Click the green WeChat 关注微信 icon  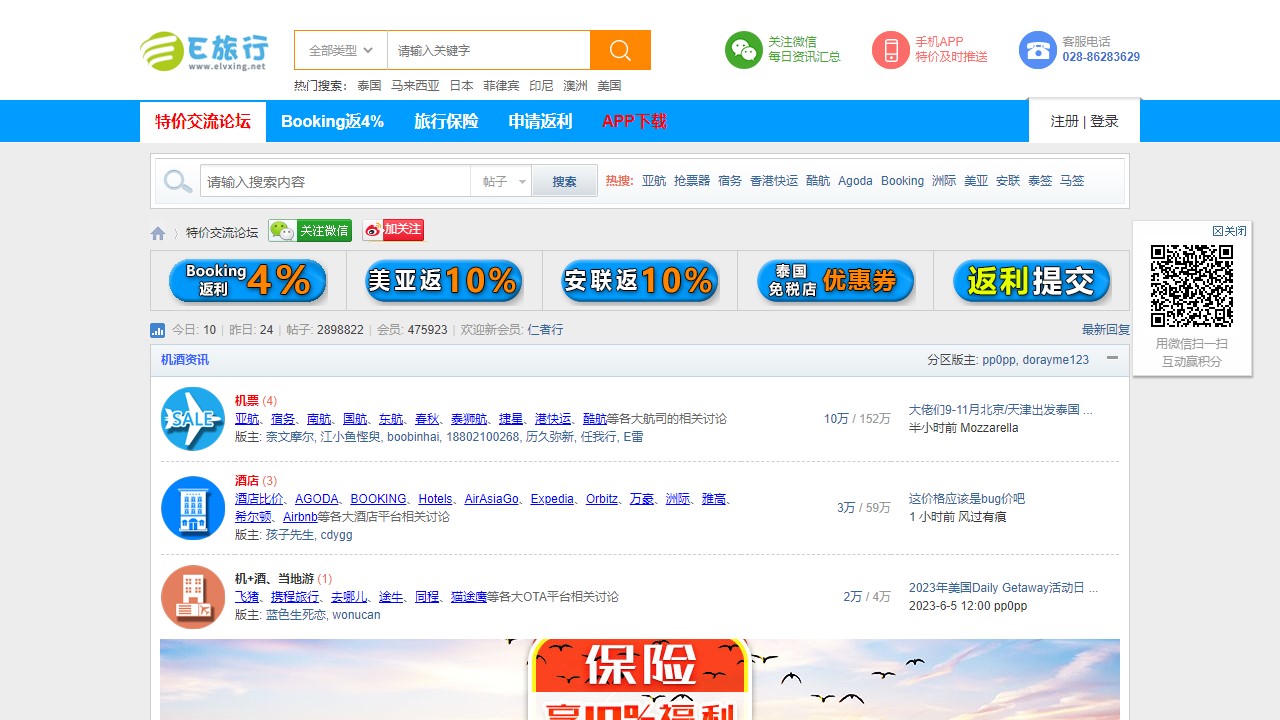742,50
